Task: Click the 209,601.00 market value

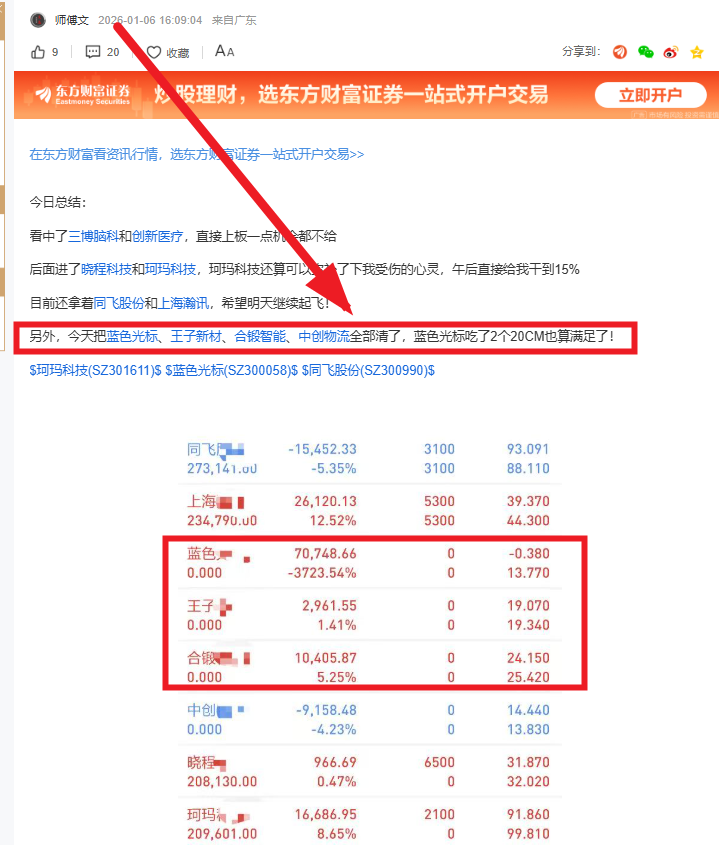Action: [x=222, y=834]
